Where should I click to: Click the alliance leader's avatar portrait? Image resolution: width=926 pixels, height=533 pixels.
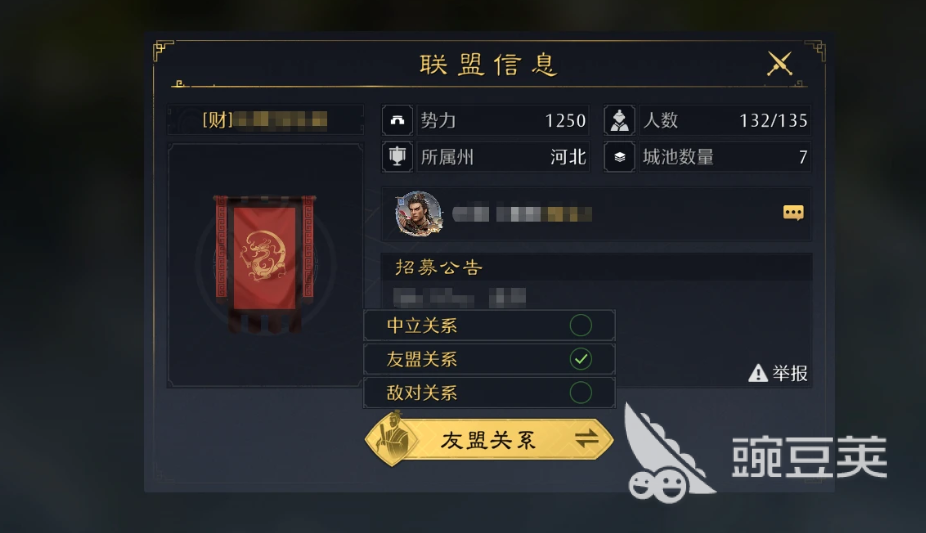point(419,214)
